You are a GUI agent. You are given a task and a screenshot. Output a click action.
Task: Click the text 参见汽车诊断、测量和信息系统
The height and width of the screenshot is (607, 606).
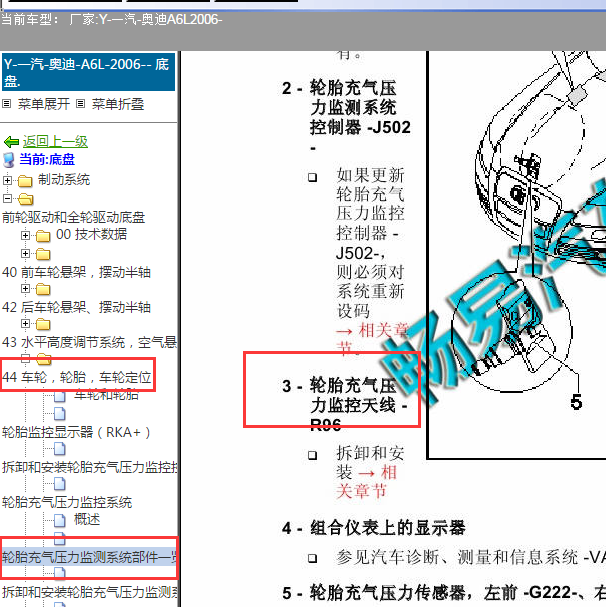457,557
